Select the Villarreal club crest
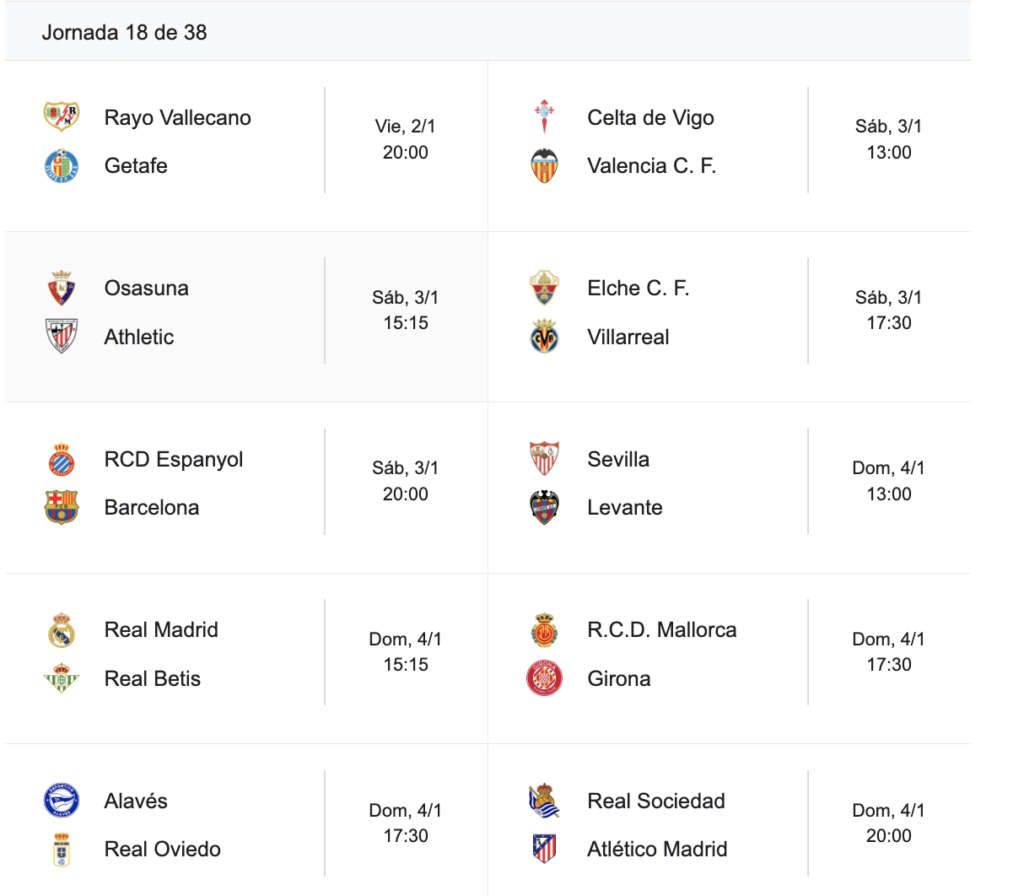The image size is (1024, 896). click(x=544, y=336)
